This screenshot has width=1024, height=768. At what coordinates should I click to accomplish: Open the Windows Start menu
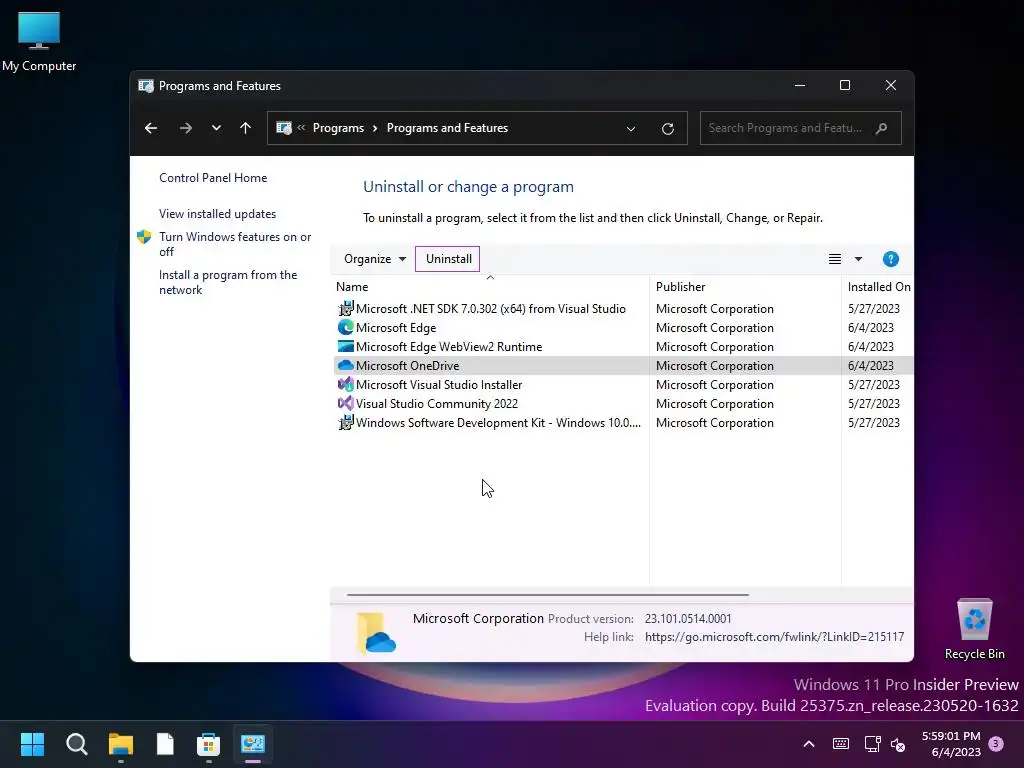[x=32, y=744]
